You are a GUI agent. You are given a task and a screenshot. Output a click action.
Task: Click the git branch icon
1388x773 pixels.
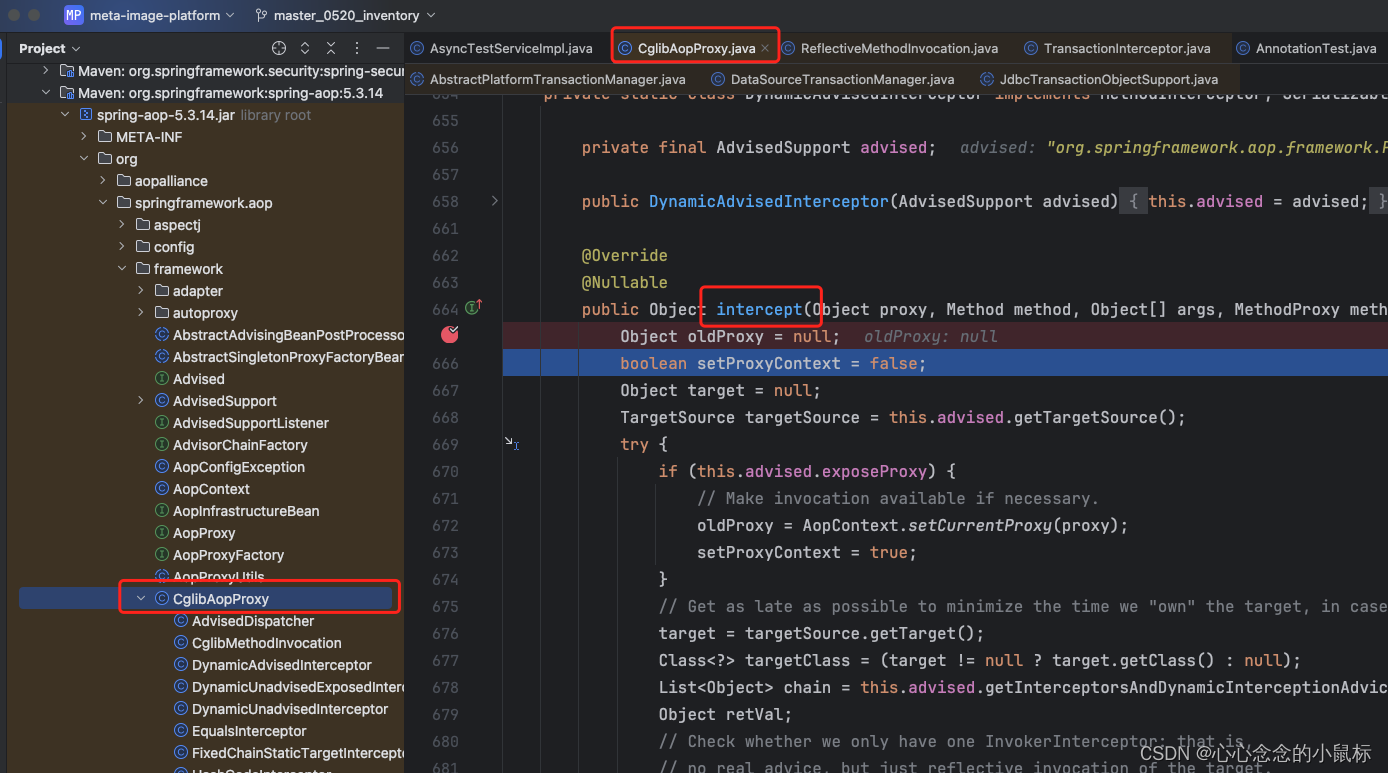point(261,15)
